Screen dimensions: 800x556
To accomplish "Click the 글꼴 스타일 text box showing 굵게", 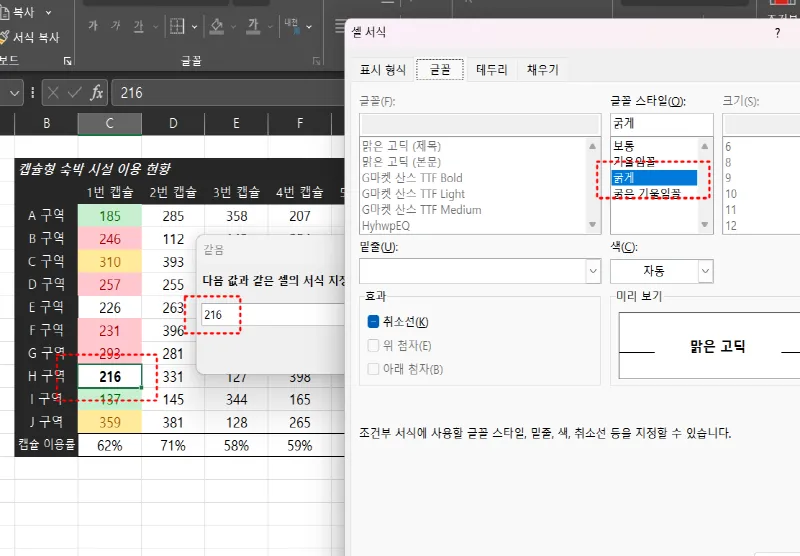I will pyautogui.click(x=661, y=124).
